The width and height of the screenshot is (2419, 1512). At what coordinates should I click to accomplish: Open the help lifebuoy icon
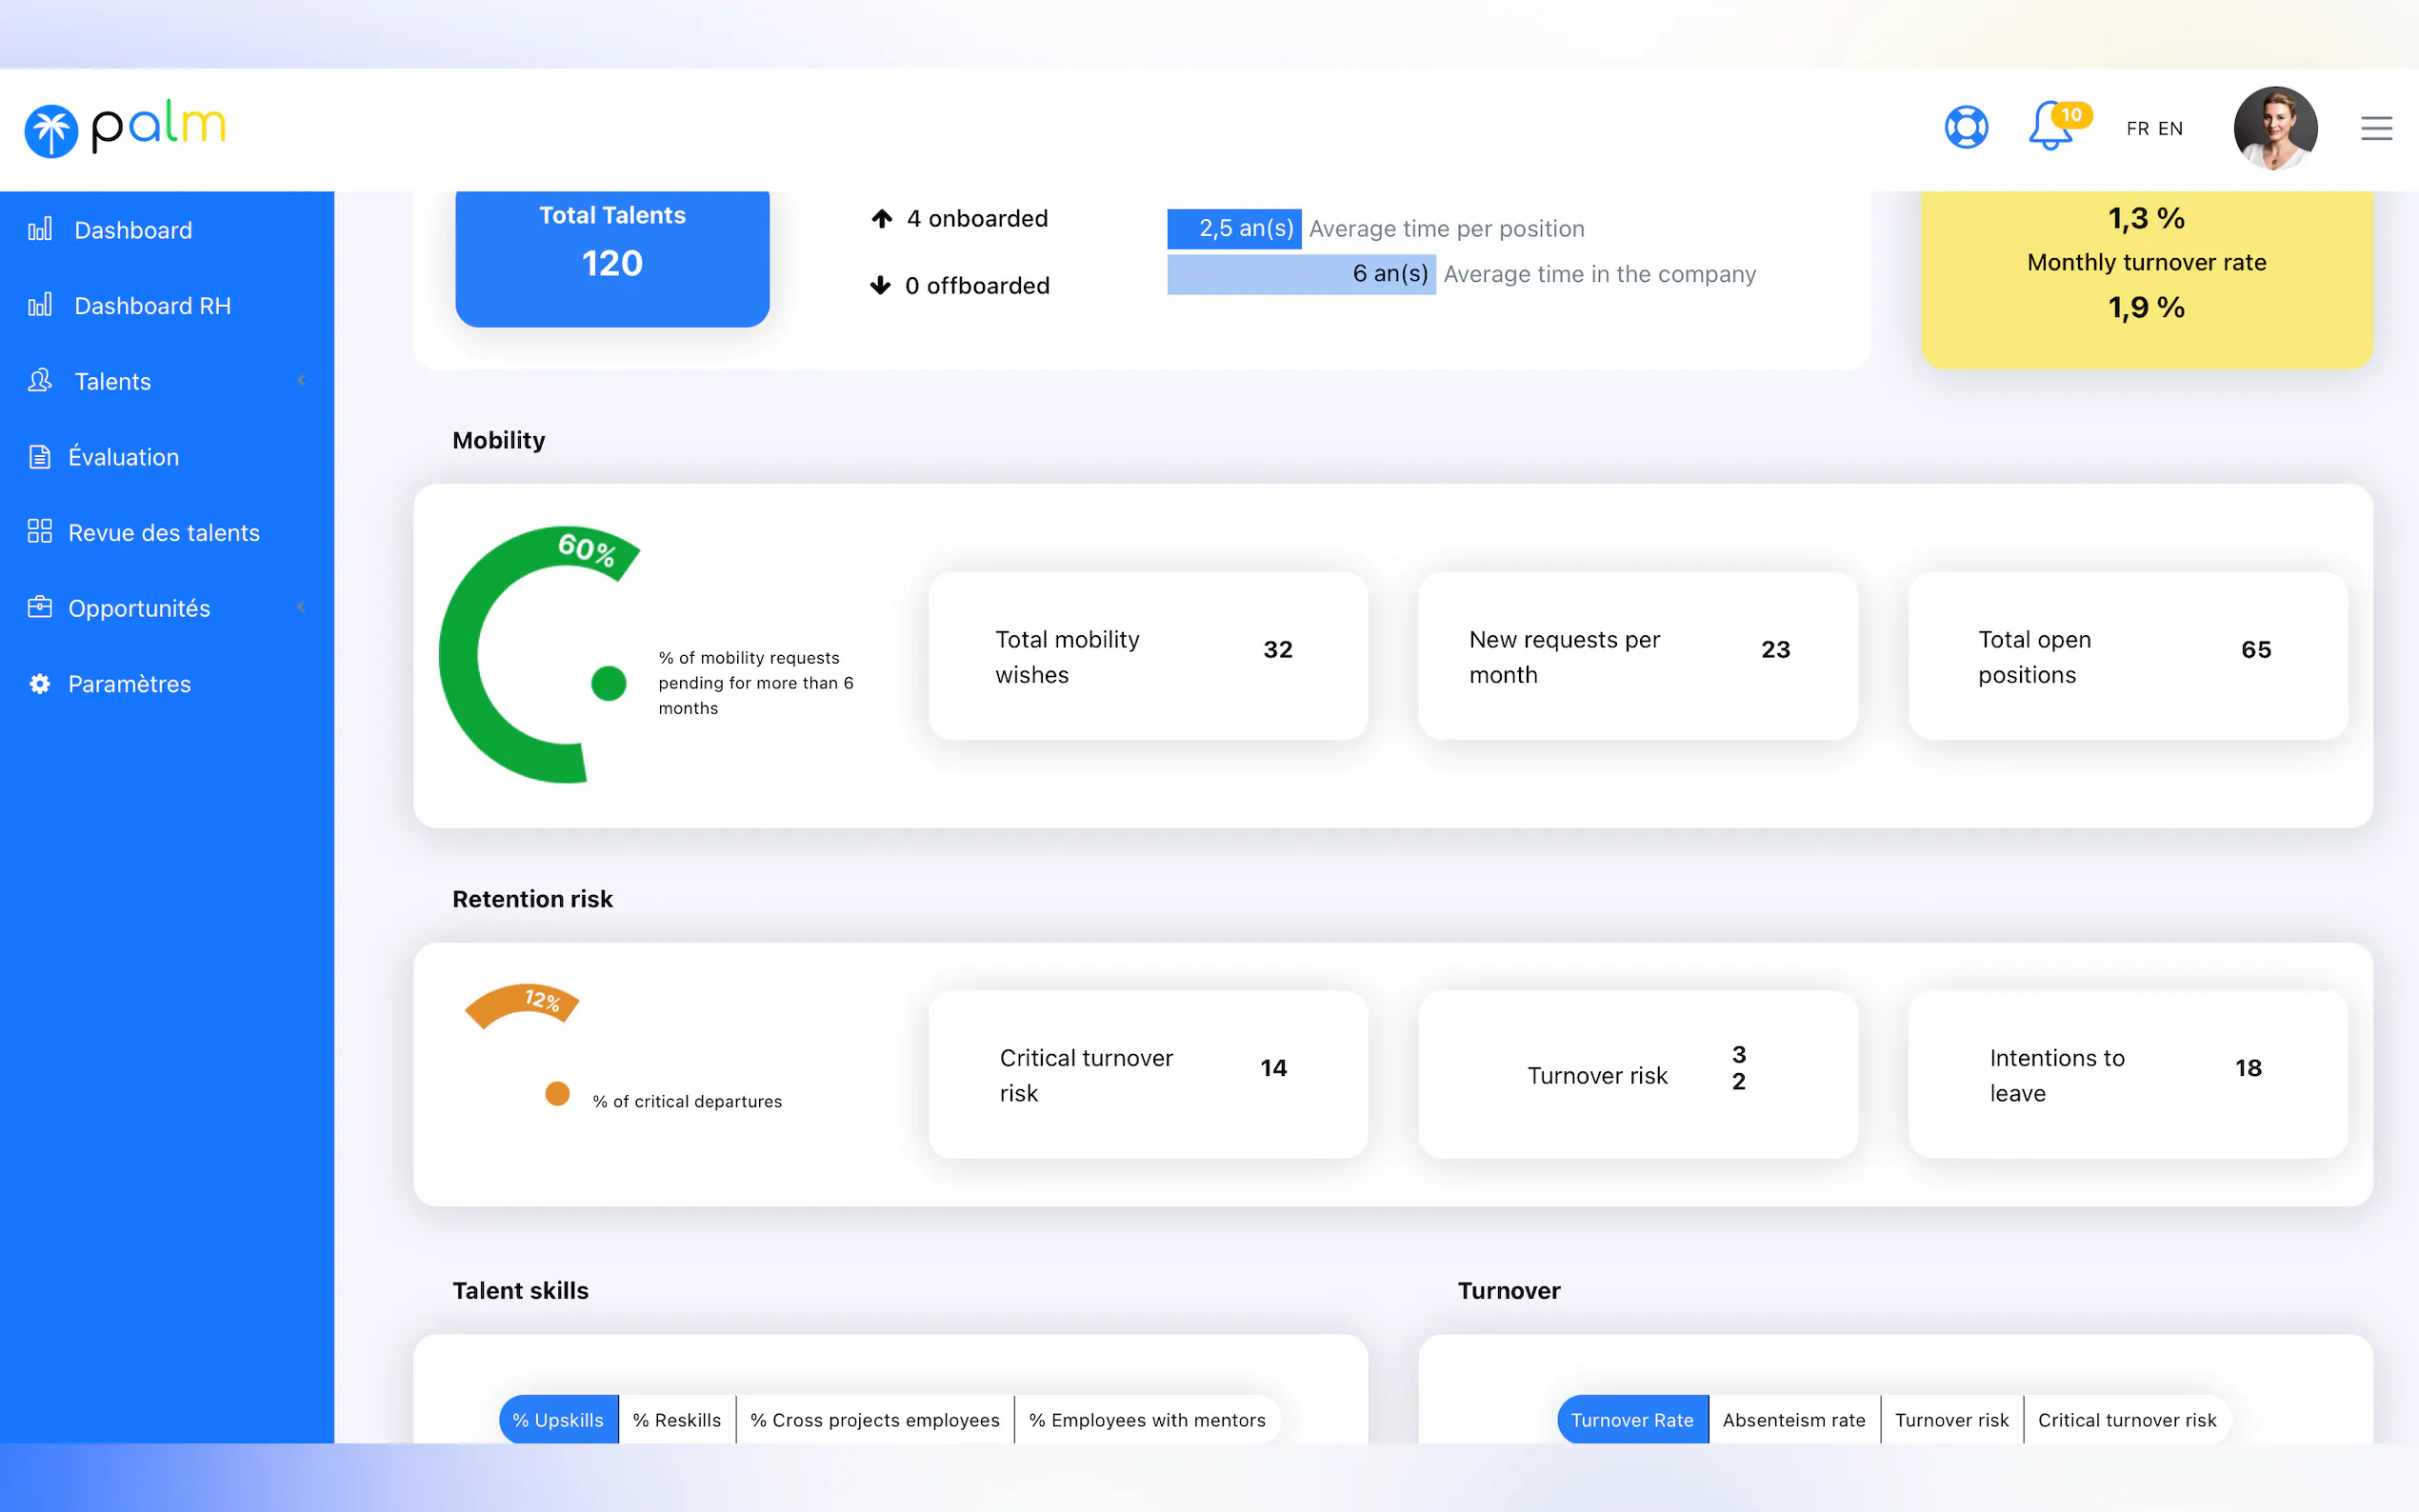click(x=1965, y=128)
